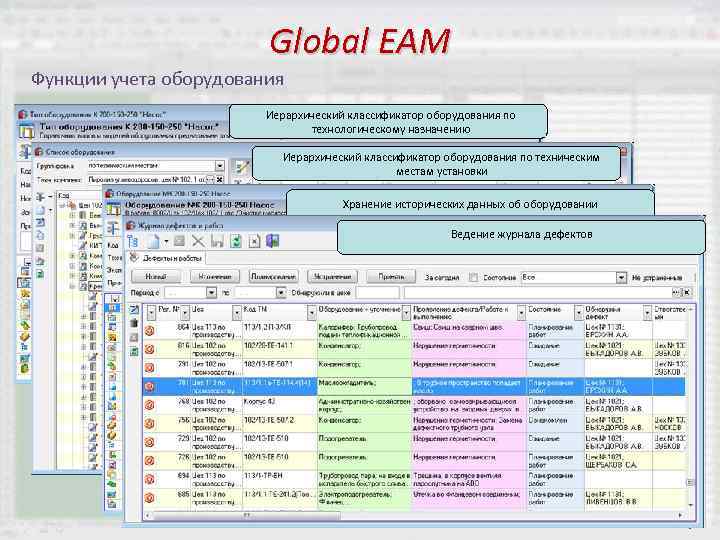The width and height of the screenshot is (720, 540).
Task: Open the Рег. № column filter arrow
Action: [x=185, y=313]
